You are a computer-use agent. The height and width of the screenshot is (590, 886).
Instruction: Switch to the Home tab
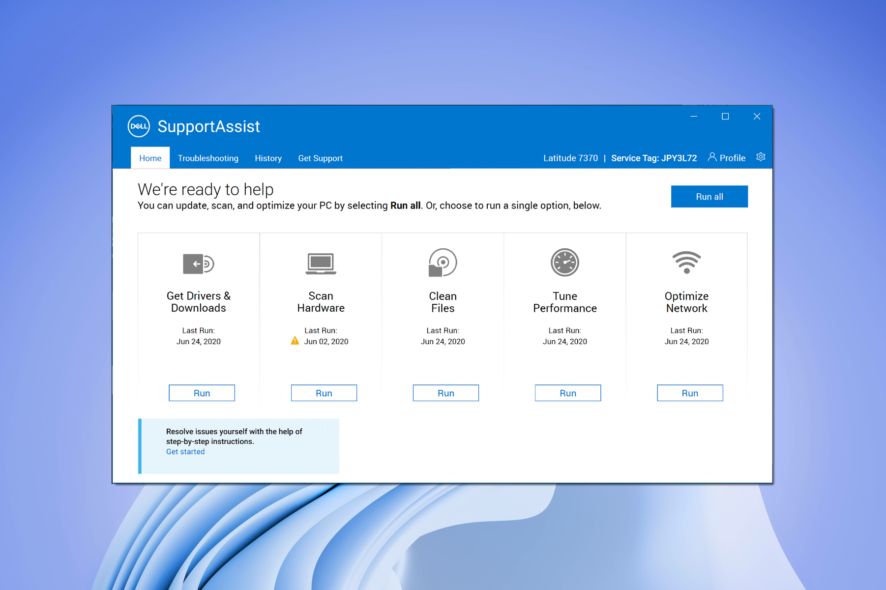point(150,158)
